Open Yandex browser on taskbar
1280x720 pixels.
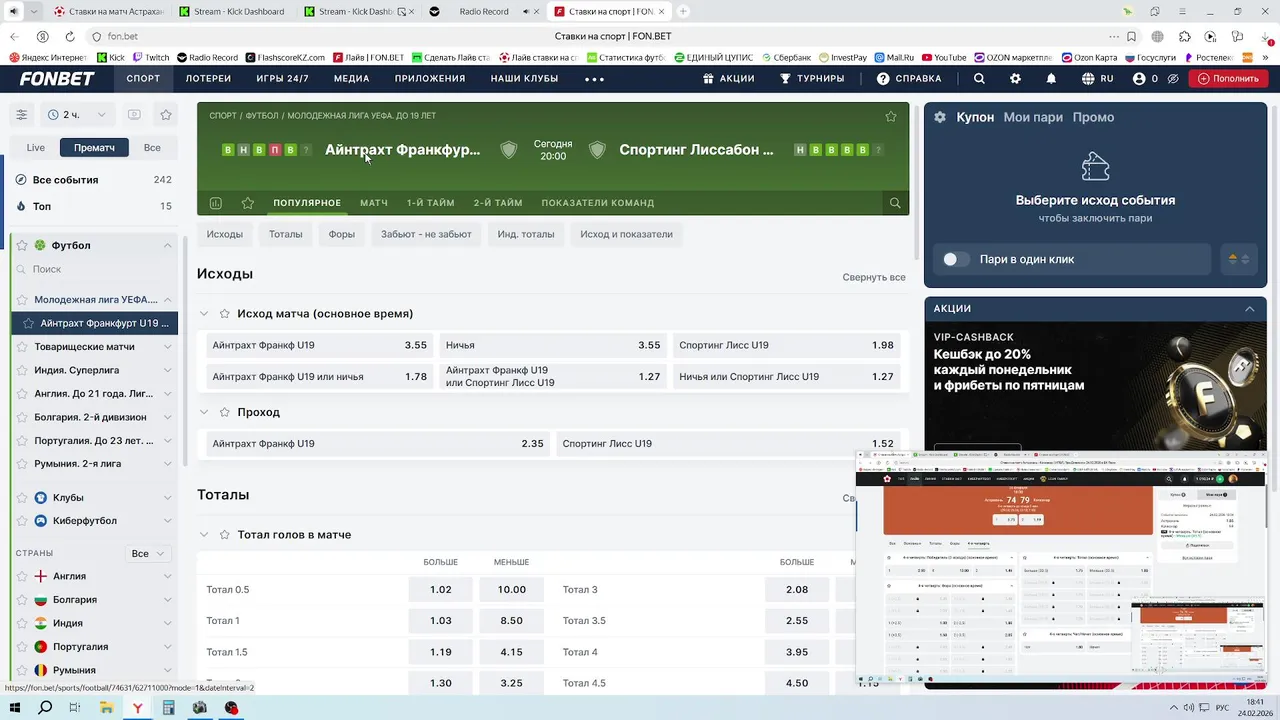point(137,708)
